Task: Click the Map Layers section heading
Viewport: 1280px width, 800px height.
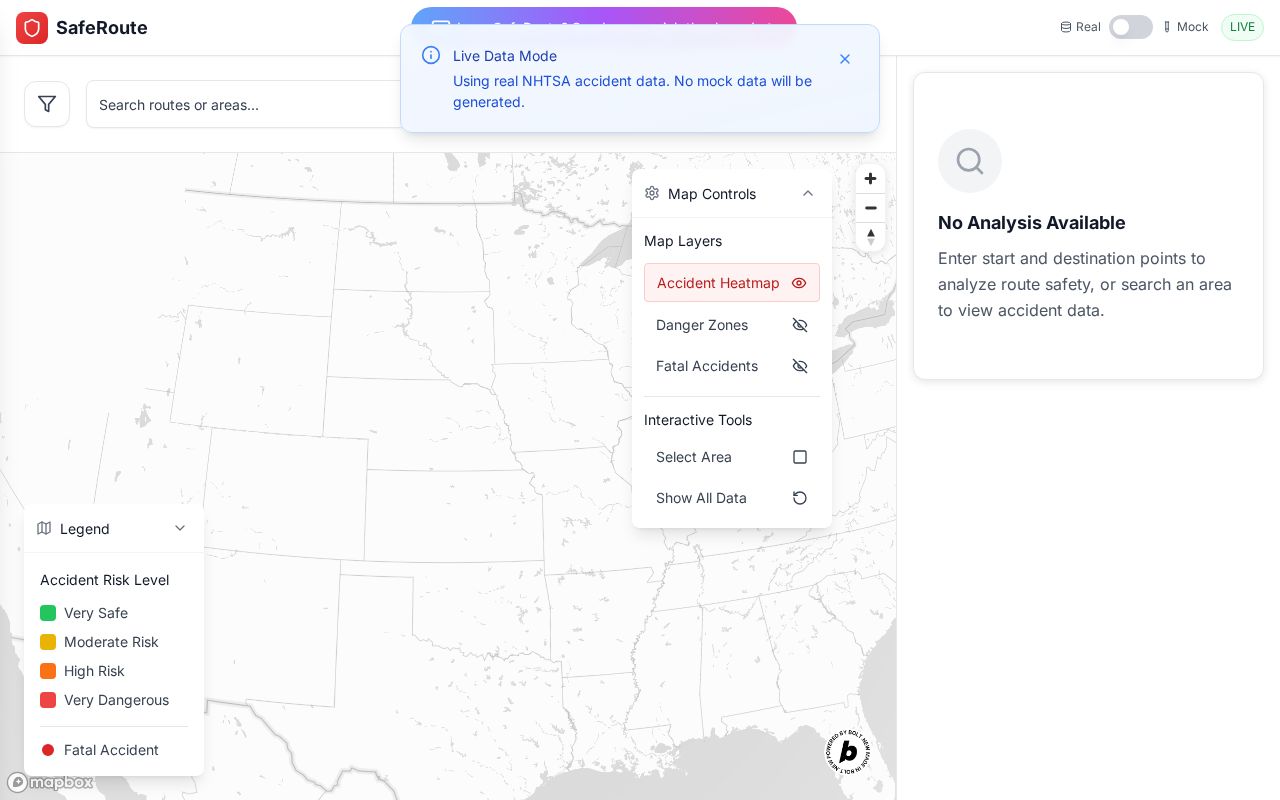Action: point(683,241)
